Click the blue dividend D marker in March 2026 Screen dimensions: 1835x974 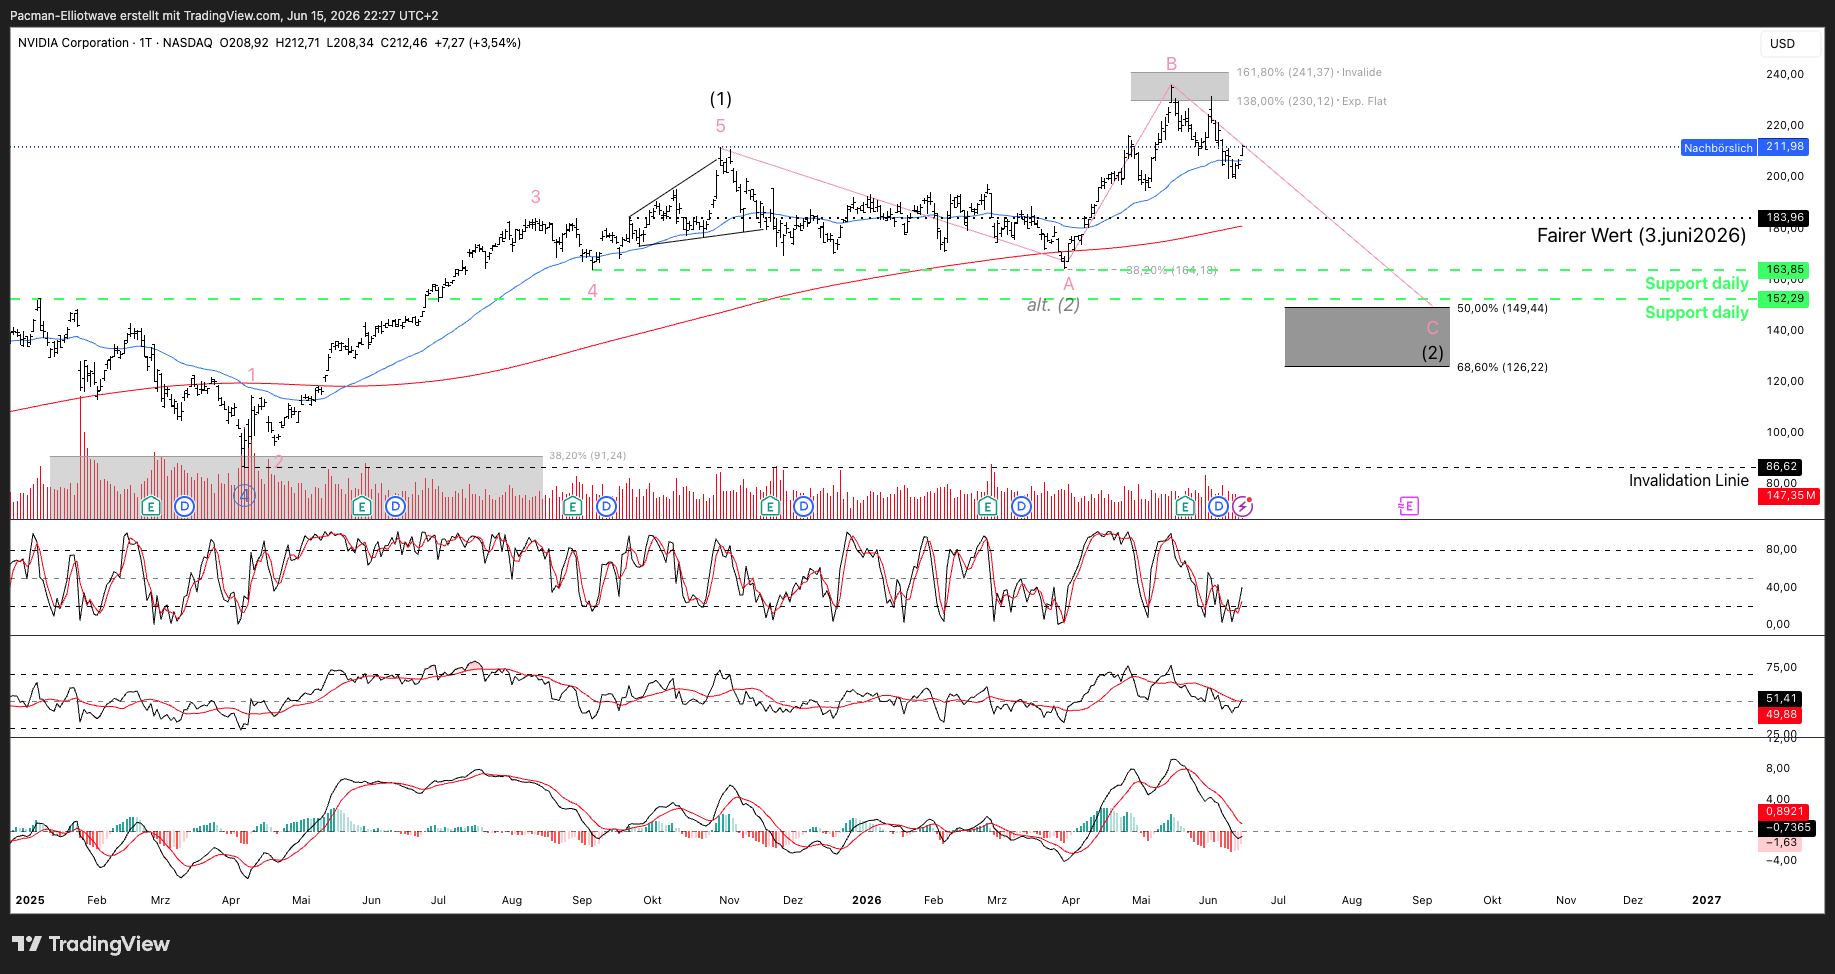point(1021,507)
